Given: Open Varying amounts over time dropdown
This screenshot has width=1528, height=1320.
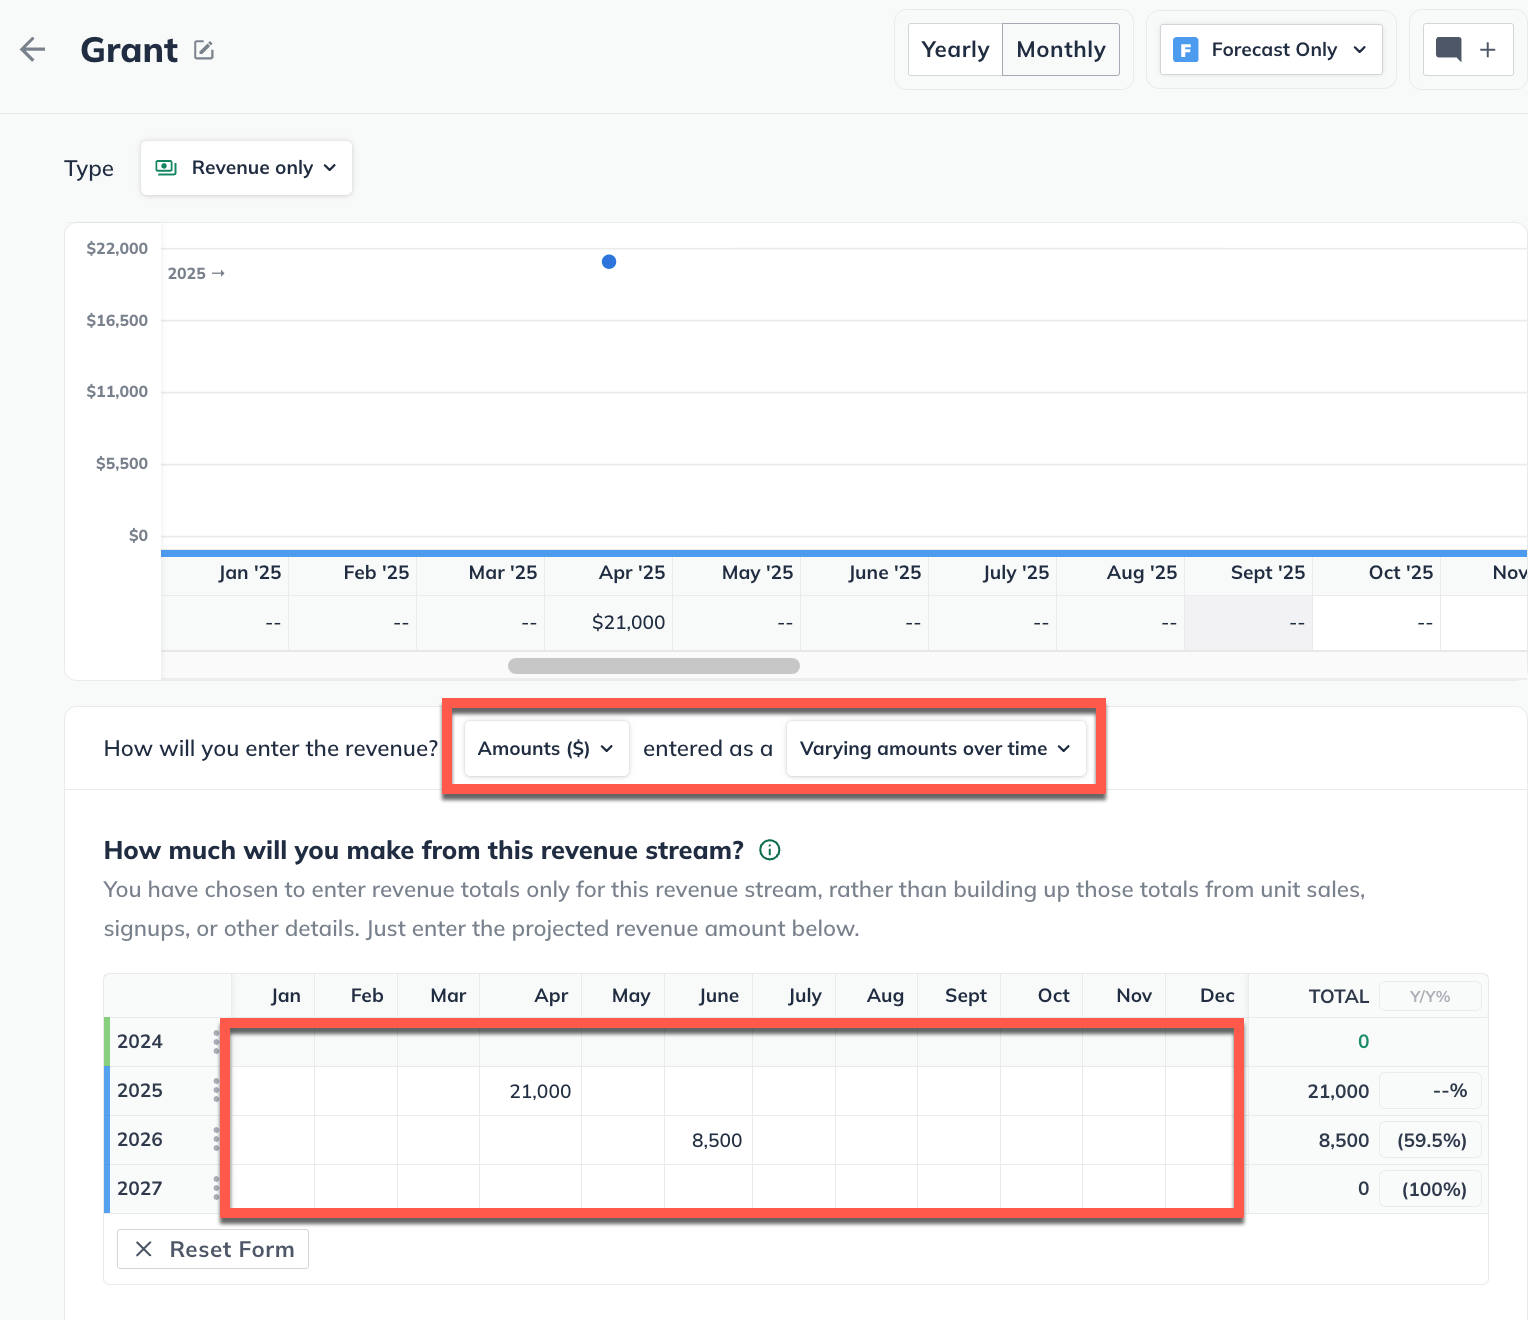Looking at the screenshot, I should pyautogui.click(x=935, y=749).
